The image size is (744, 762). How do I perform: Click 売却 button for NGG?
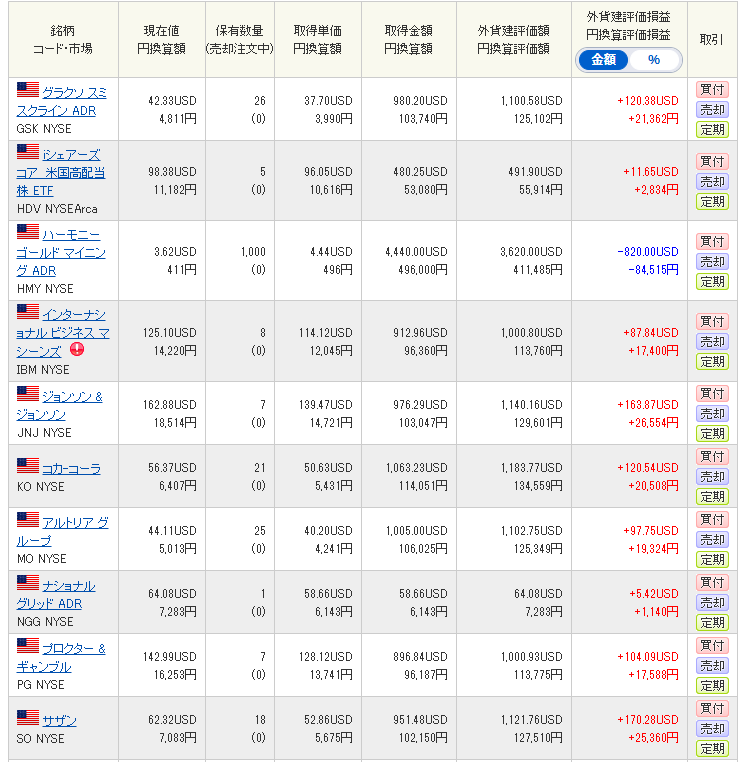(x=712, y=603)
